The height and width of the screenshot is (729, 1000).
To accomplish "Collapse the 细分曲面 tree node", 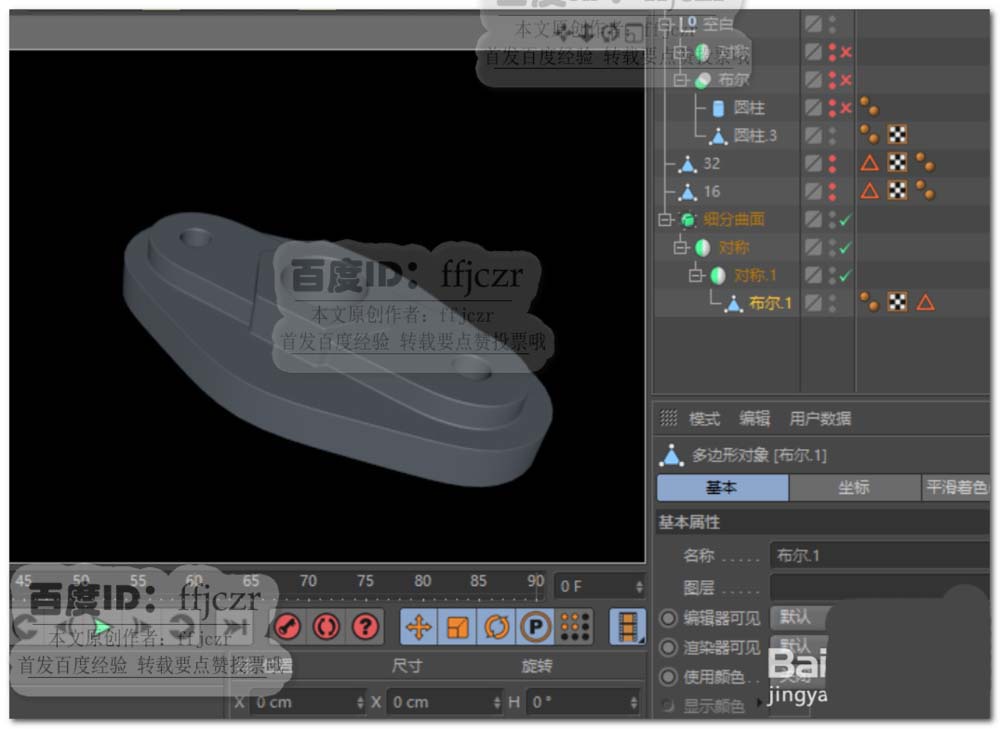I will (665, 219).
